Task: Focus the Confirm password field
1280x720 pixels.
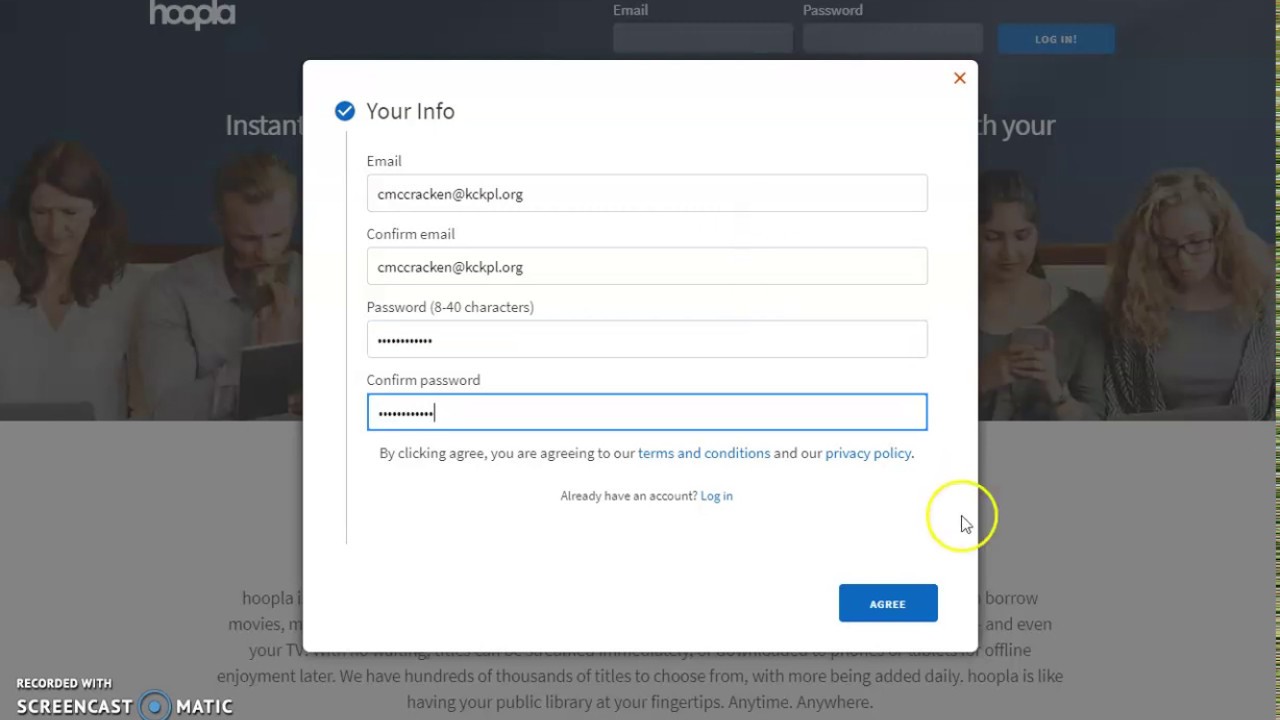Action: [x=647, y=413]
